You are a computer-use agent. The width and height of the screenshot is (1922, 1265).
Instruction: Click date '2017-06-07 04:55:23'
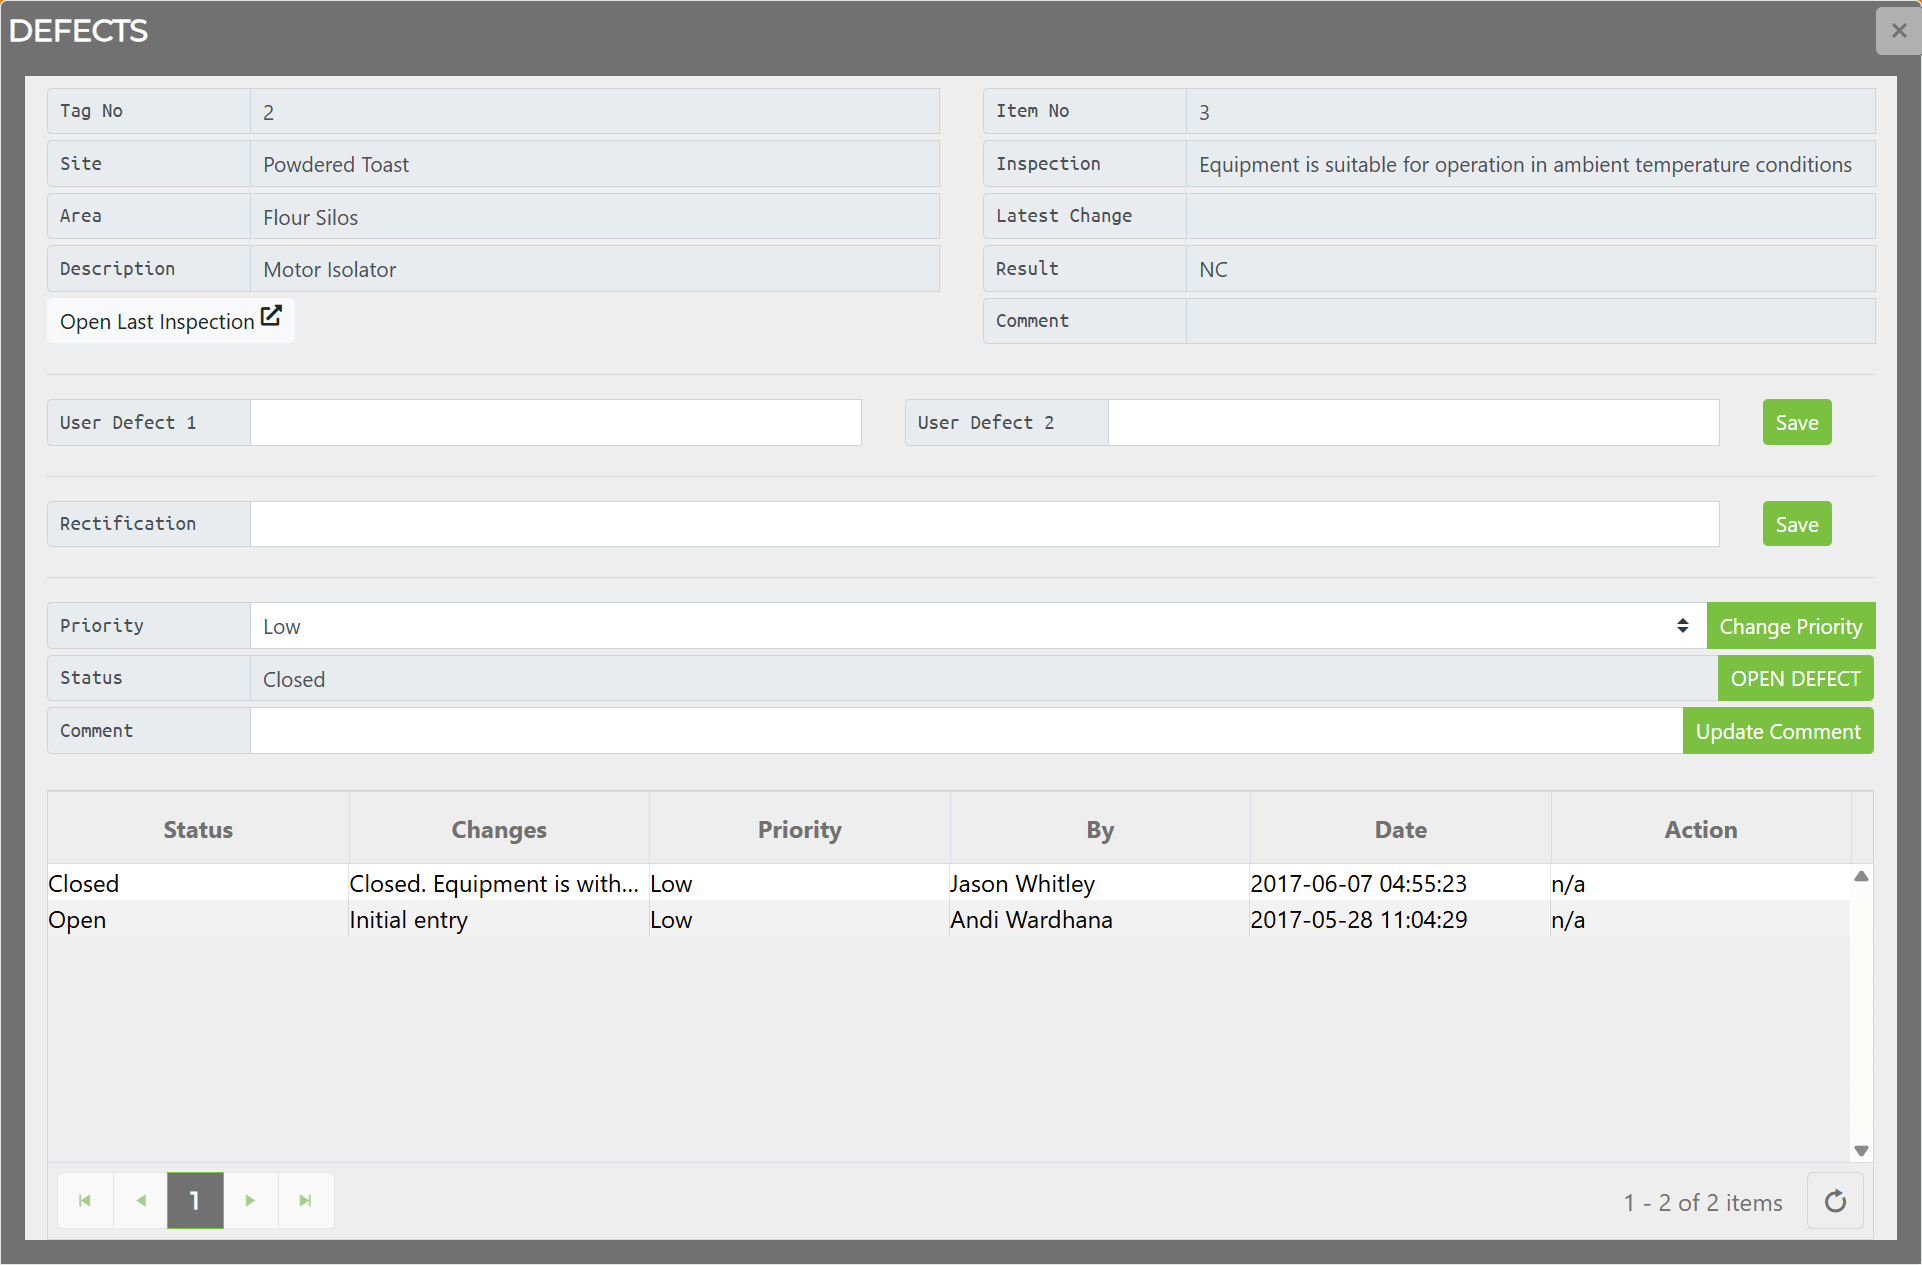(x=1359, y=884)
